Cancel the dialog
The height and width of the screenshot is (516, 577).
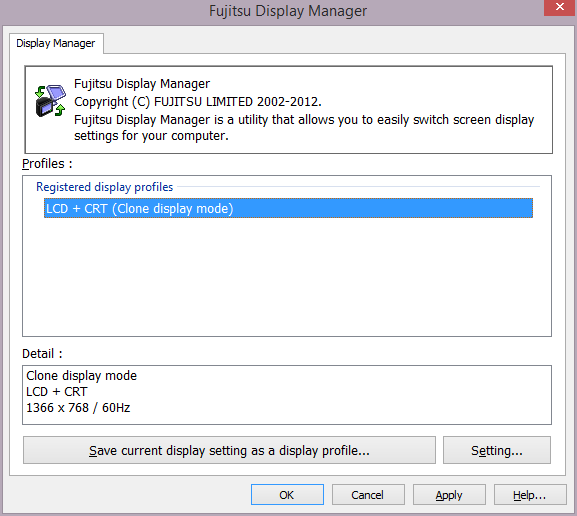tap(368, 495)
